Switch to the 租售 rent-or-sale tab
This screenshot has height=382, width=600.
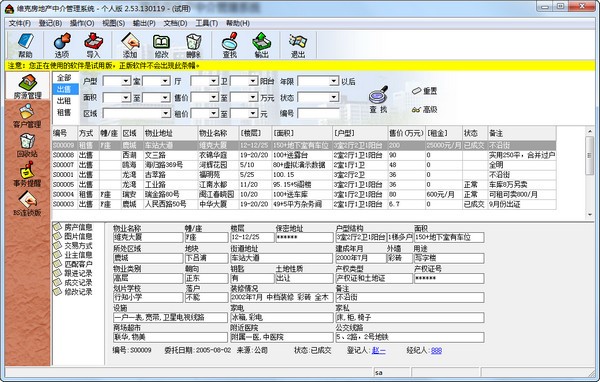pyautogui.click(x=64, y=113)
